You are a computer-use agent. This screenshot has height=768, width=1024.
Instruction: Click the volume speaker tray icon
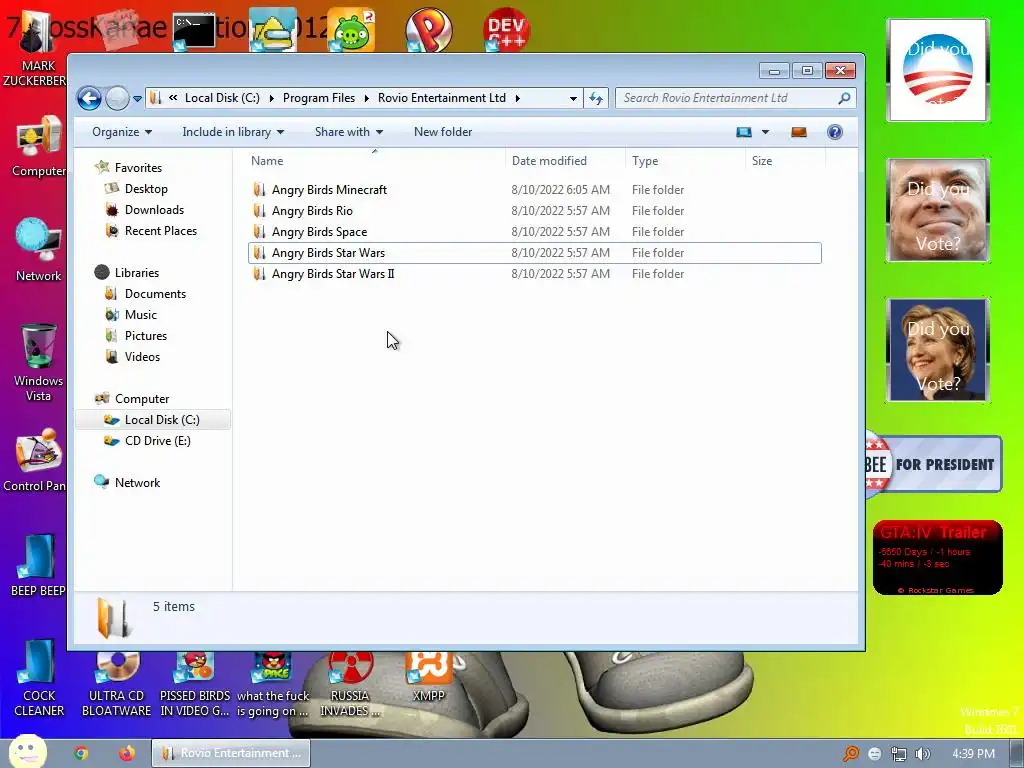coord(923,754)
